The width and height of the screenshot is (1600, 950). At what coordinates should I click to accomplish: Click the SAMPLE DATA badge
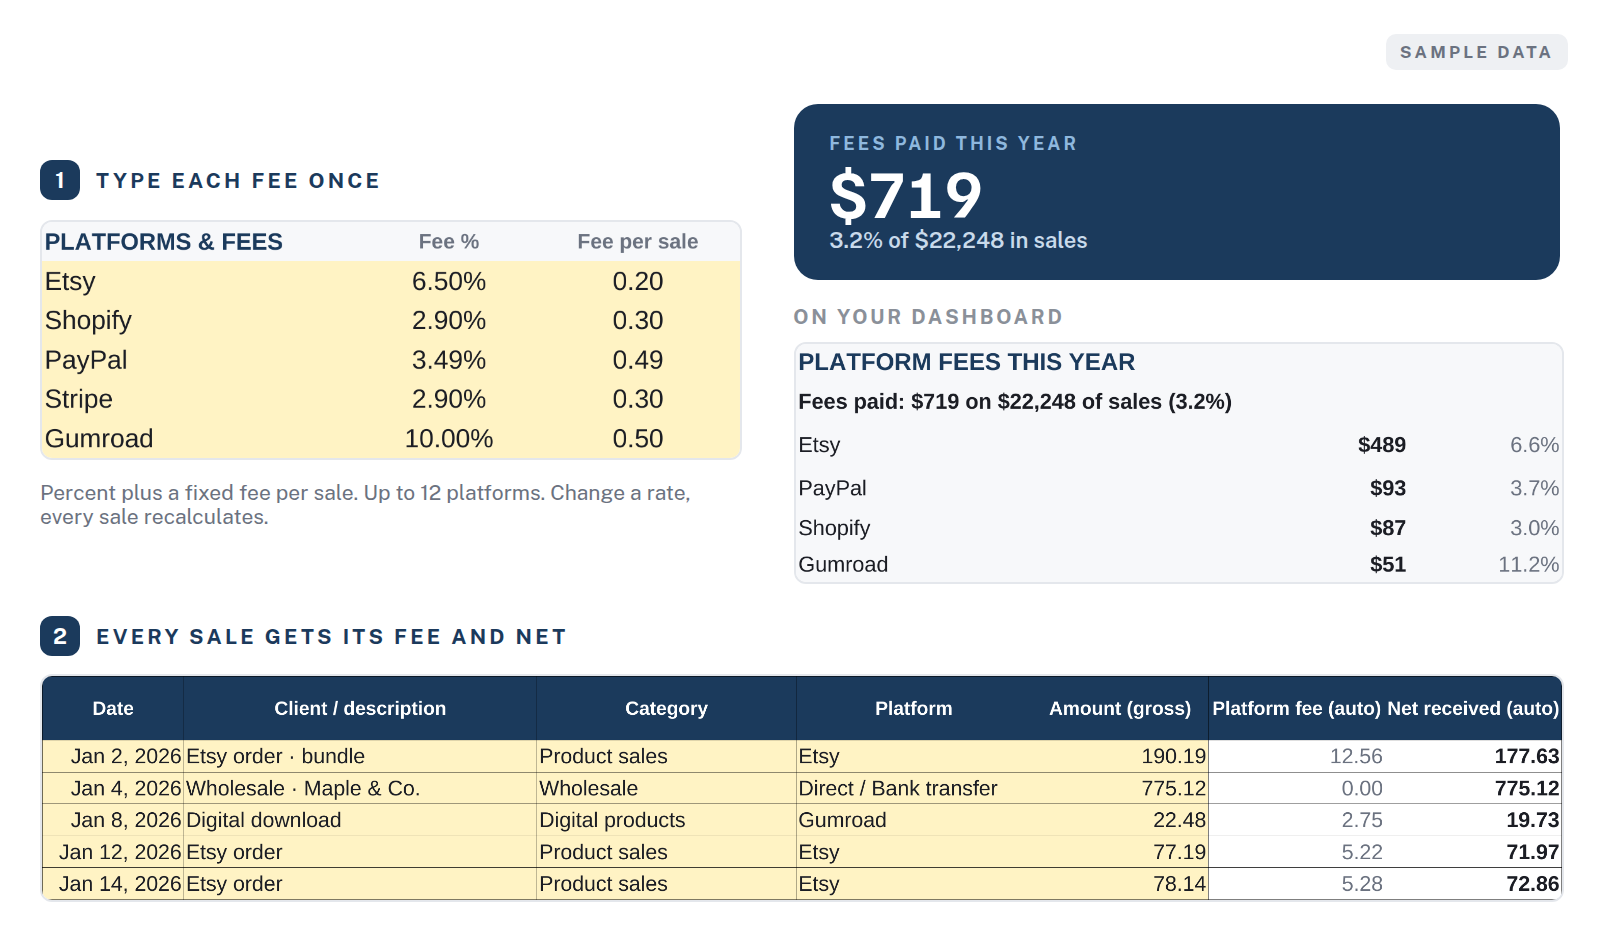[x=1476, y=52]
